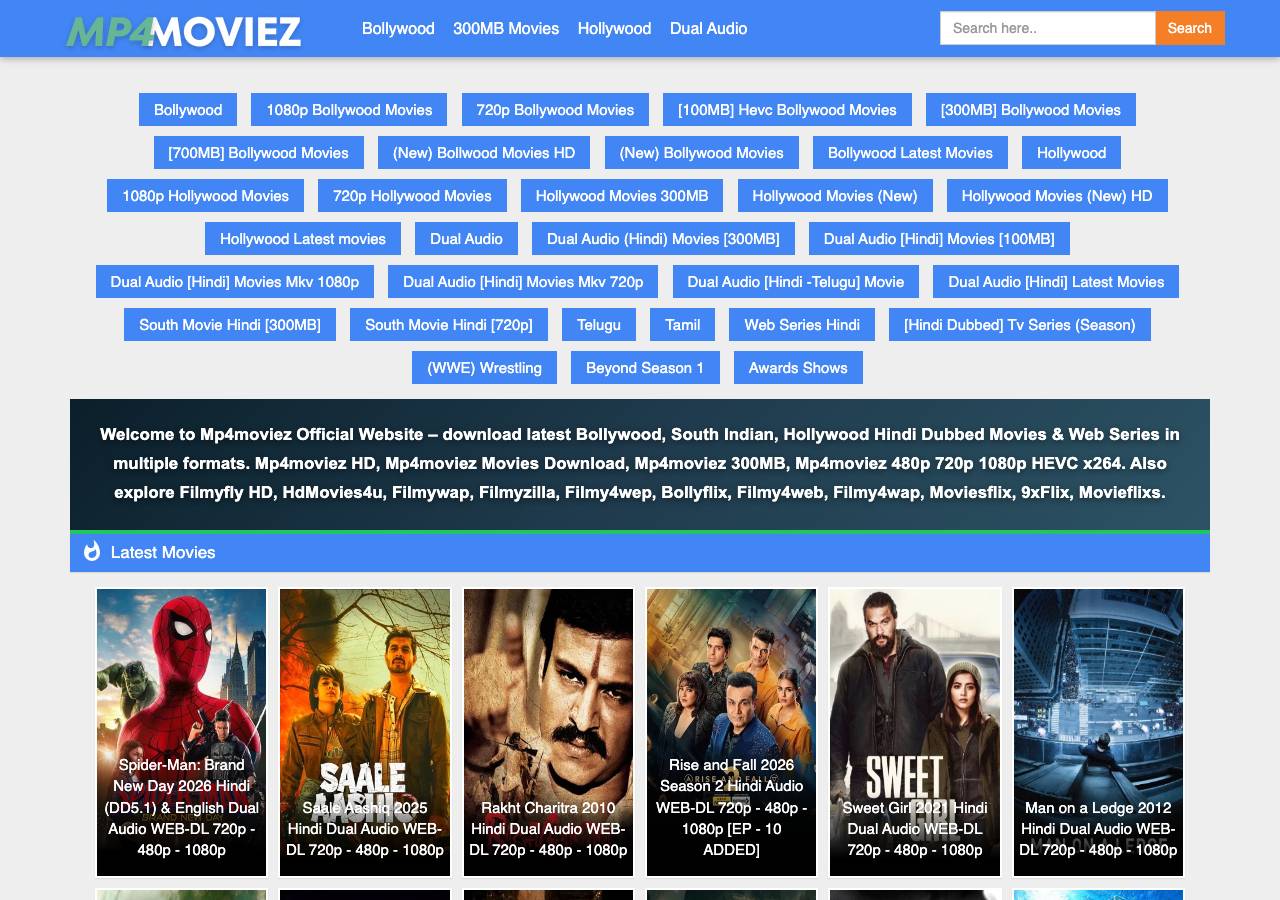
Task: Open the Awards Shows category
Action: 798,368
